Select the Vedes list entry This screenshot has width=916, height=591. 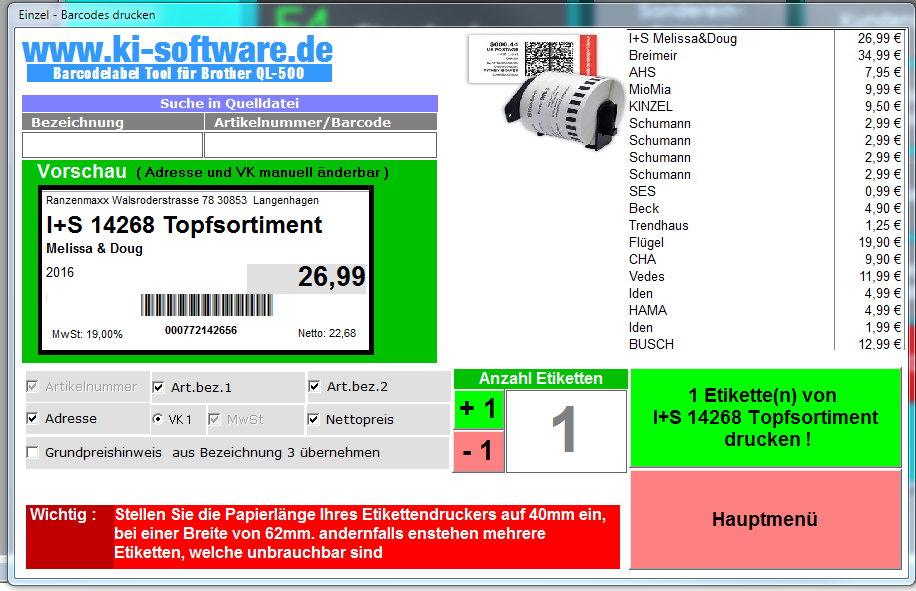(x=765, y=276)
